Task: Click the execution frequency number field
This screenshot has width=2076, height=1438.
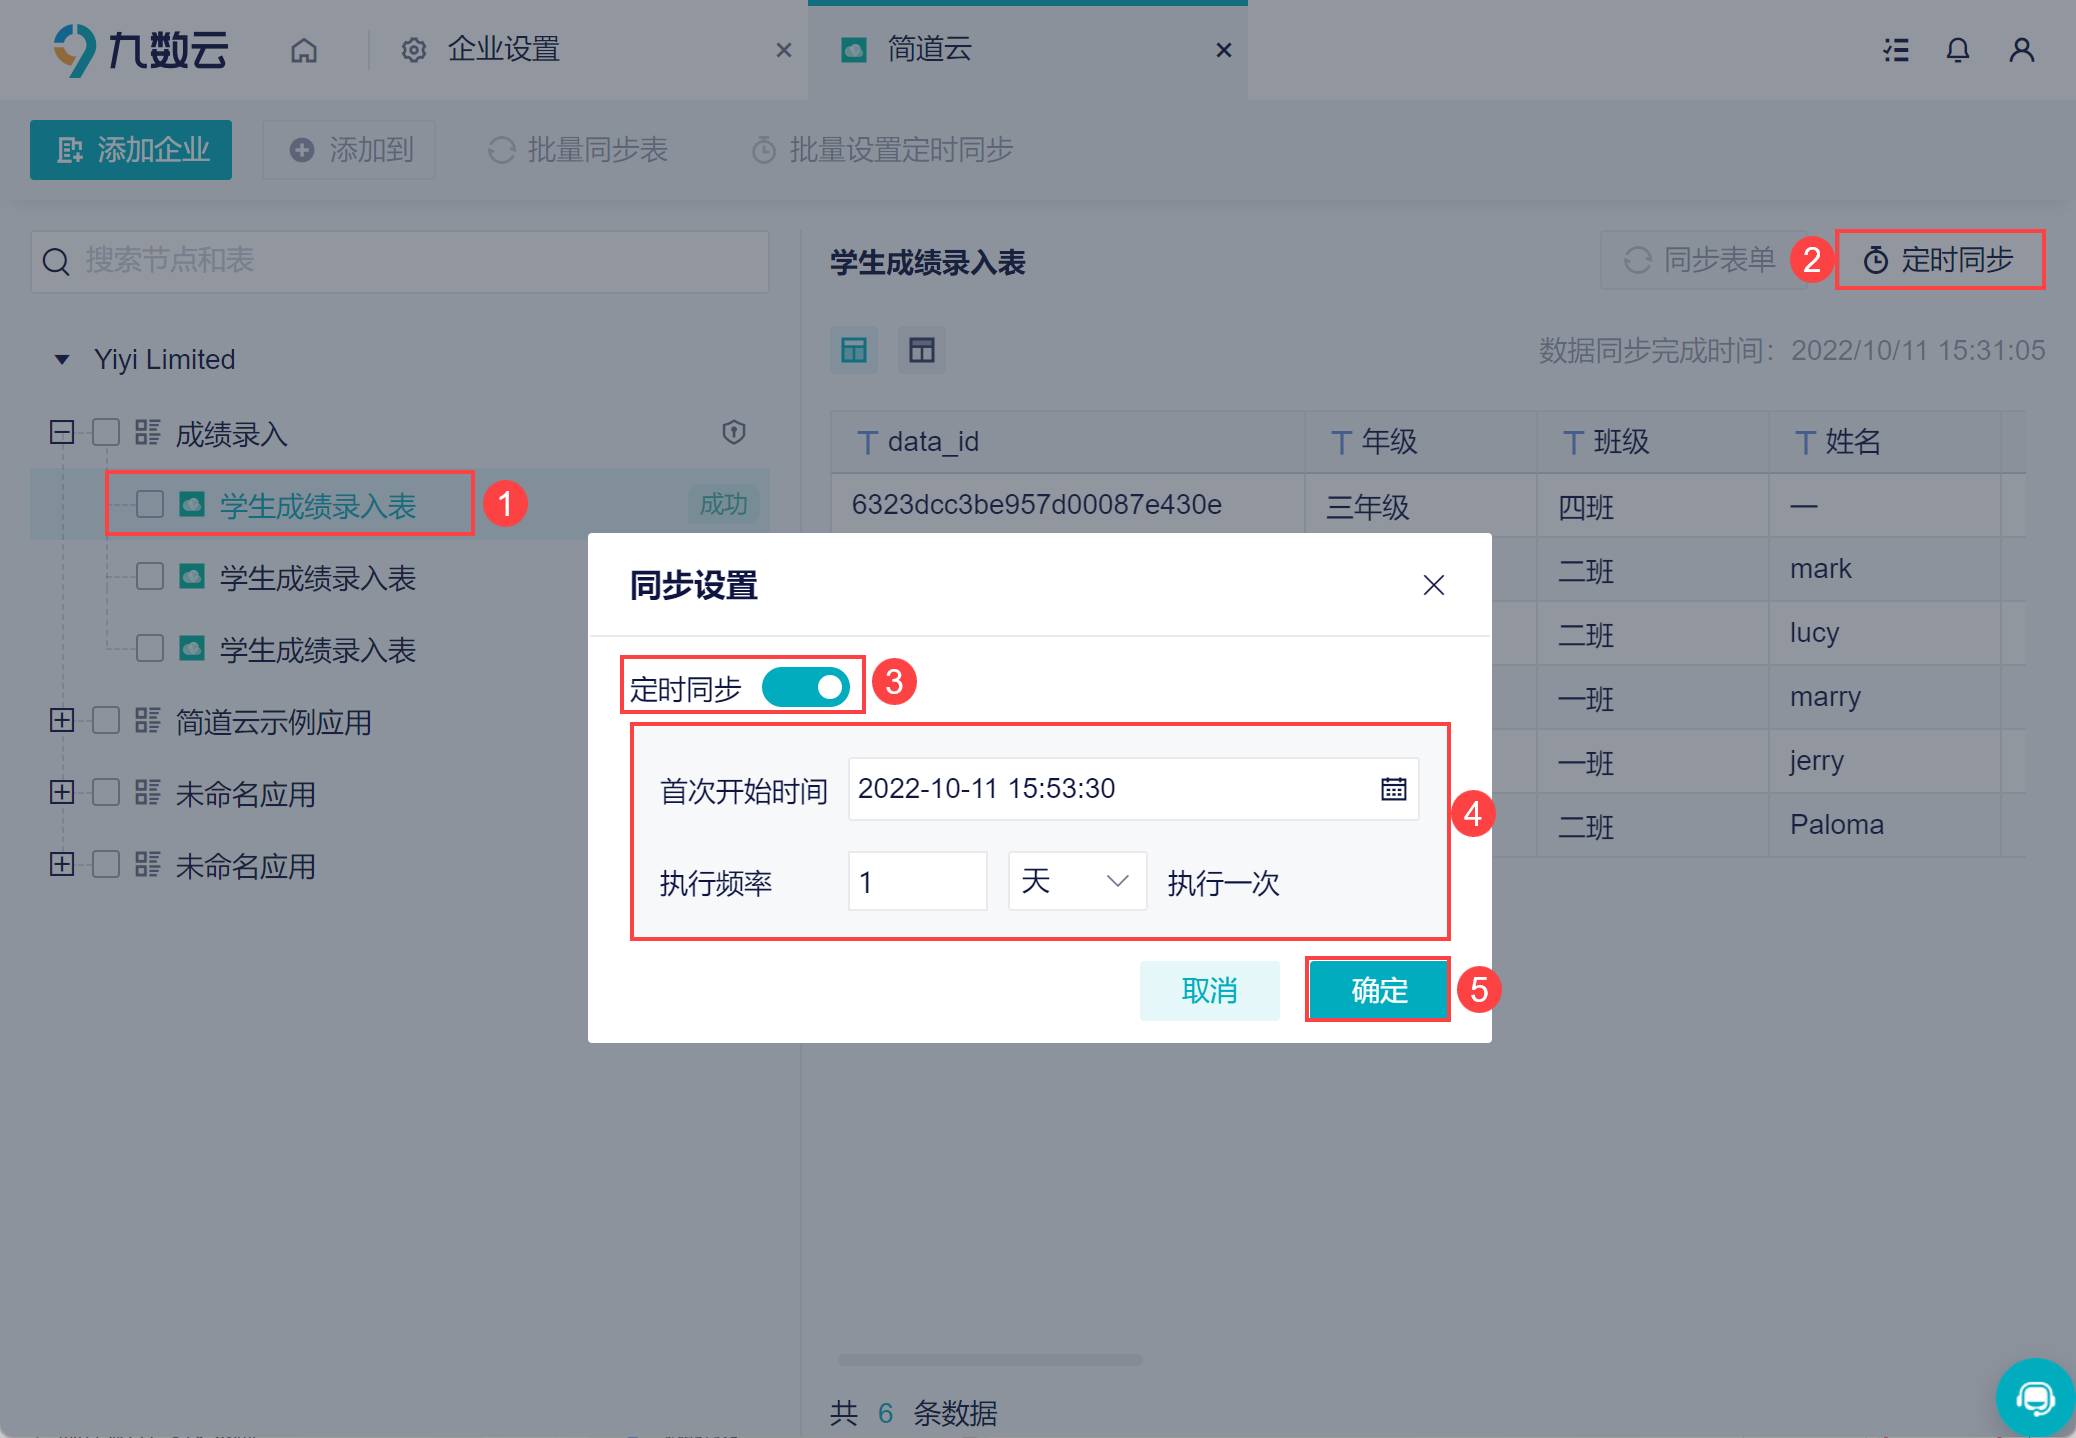Action: [916, 881]
